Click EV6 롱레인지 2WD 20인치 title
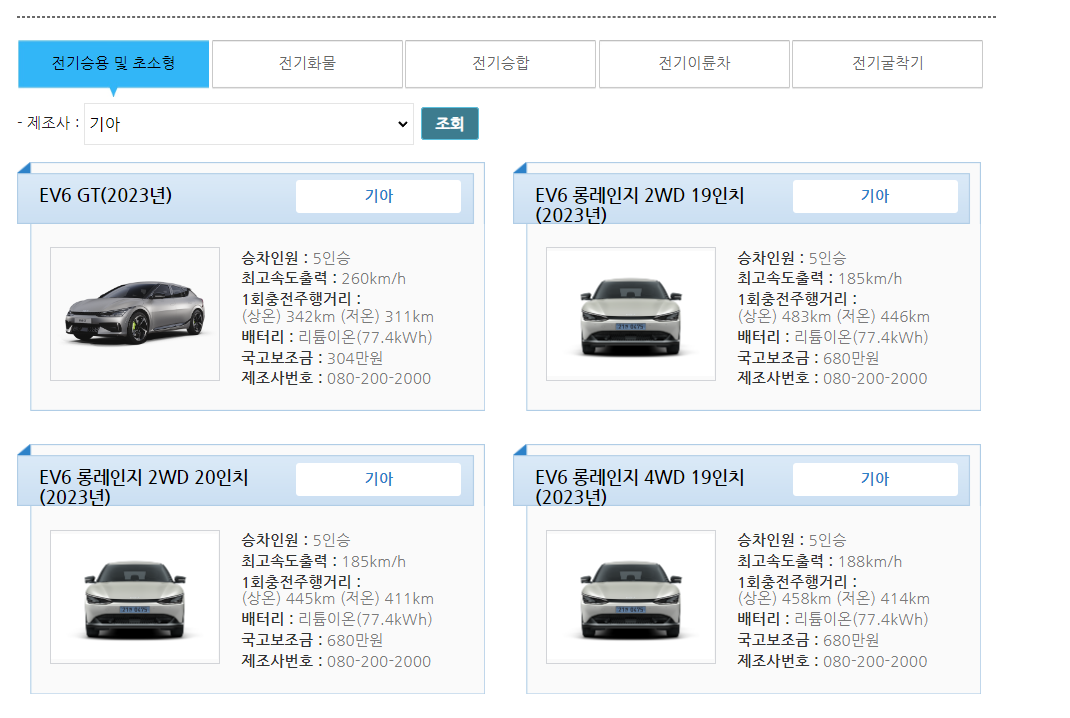Screen dimensions: 1070x718 (143, 487)
